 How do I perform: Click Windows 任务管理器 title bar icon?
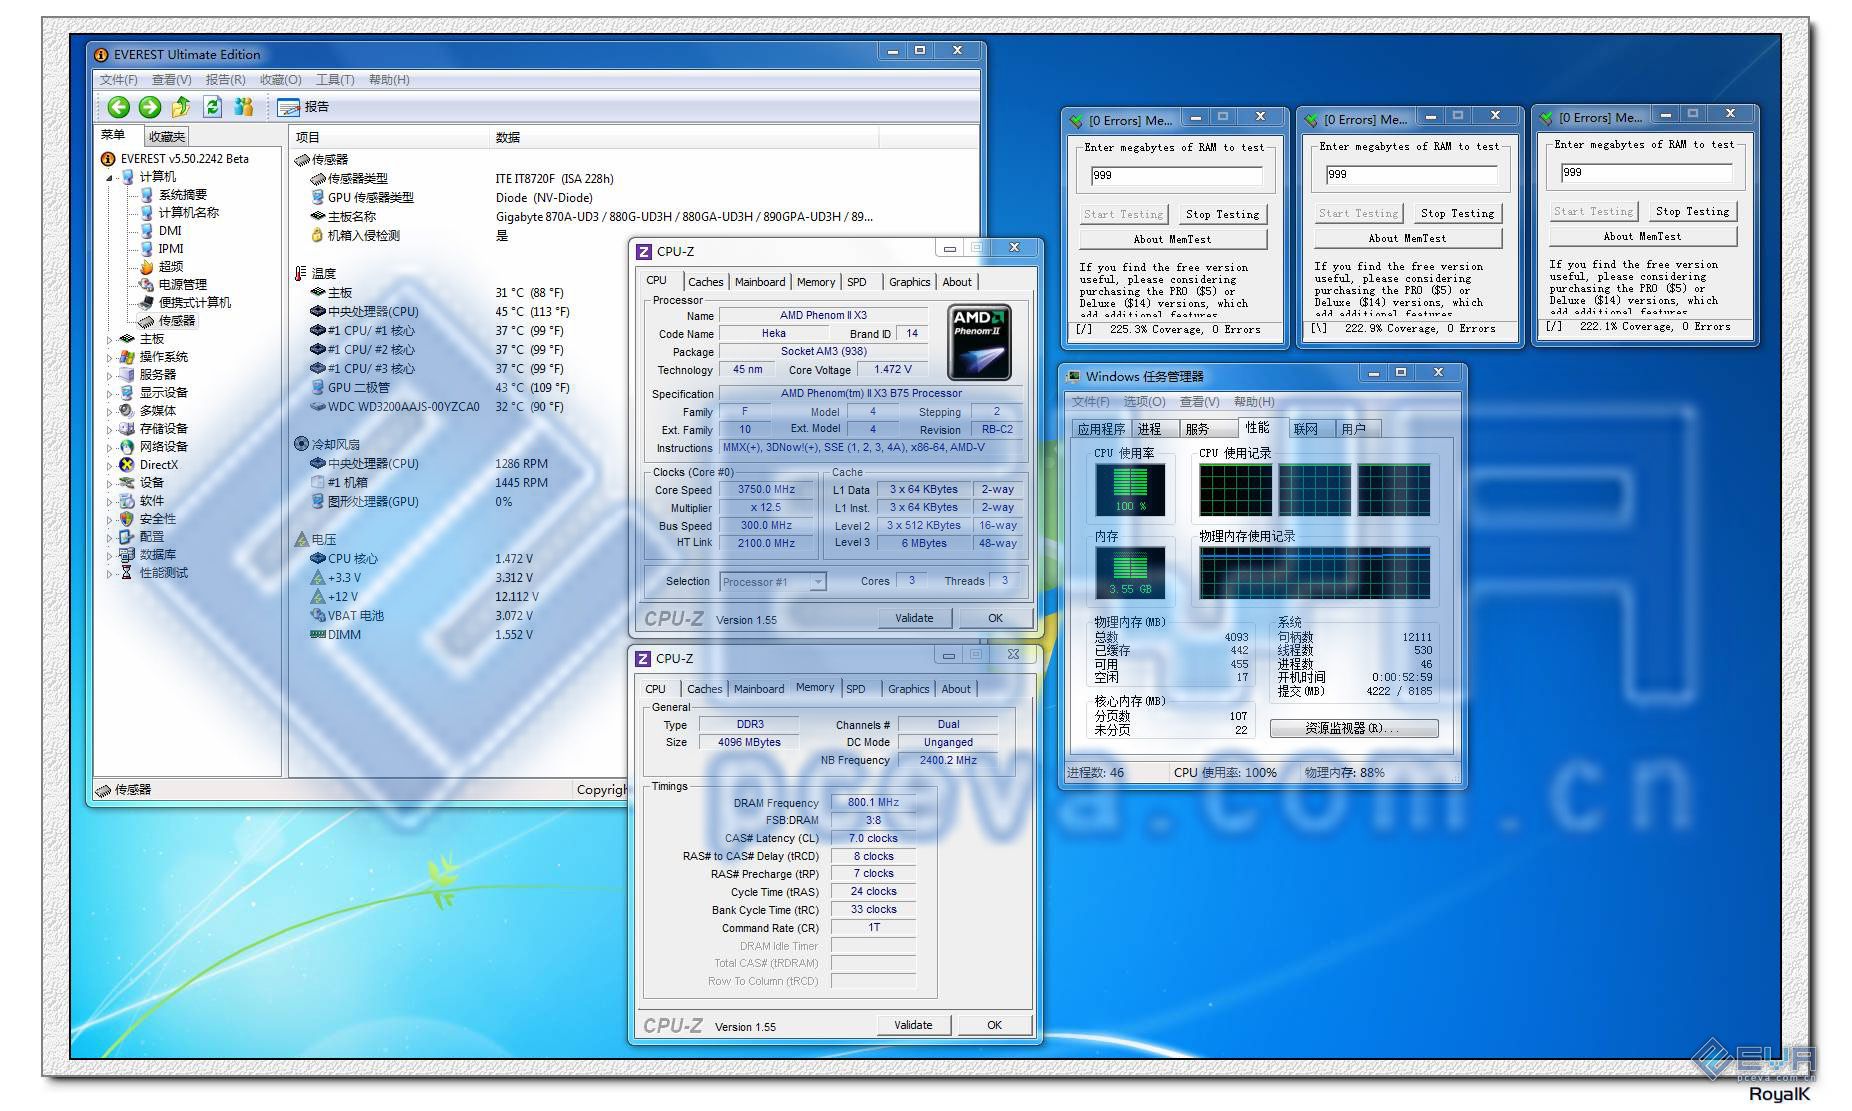(1074, 377)
